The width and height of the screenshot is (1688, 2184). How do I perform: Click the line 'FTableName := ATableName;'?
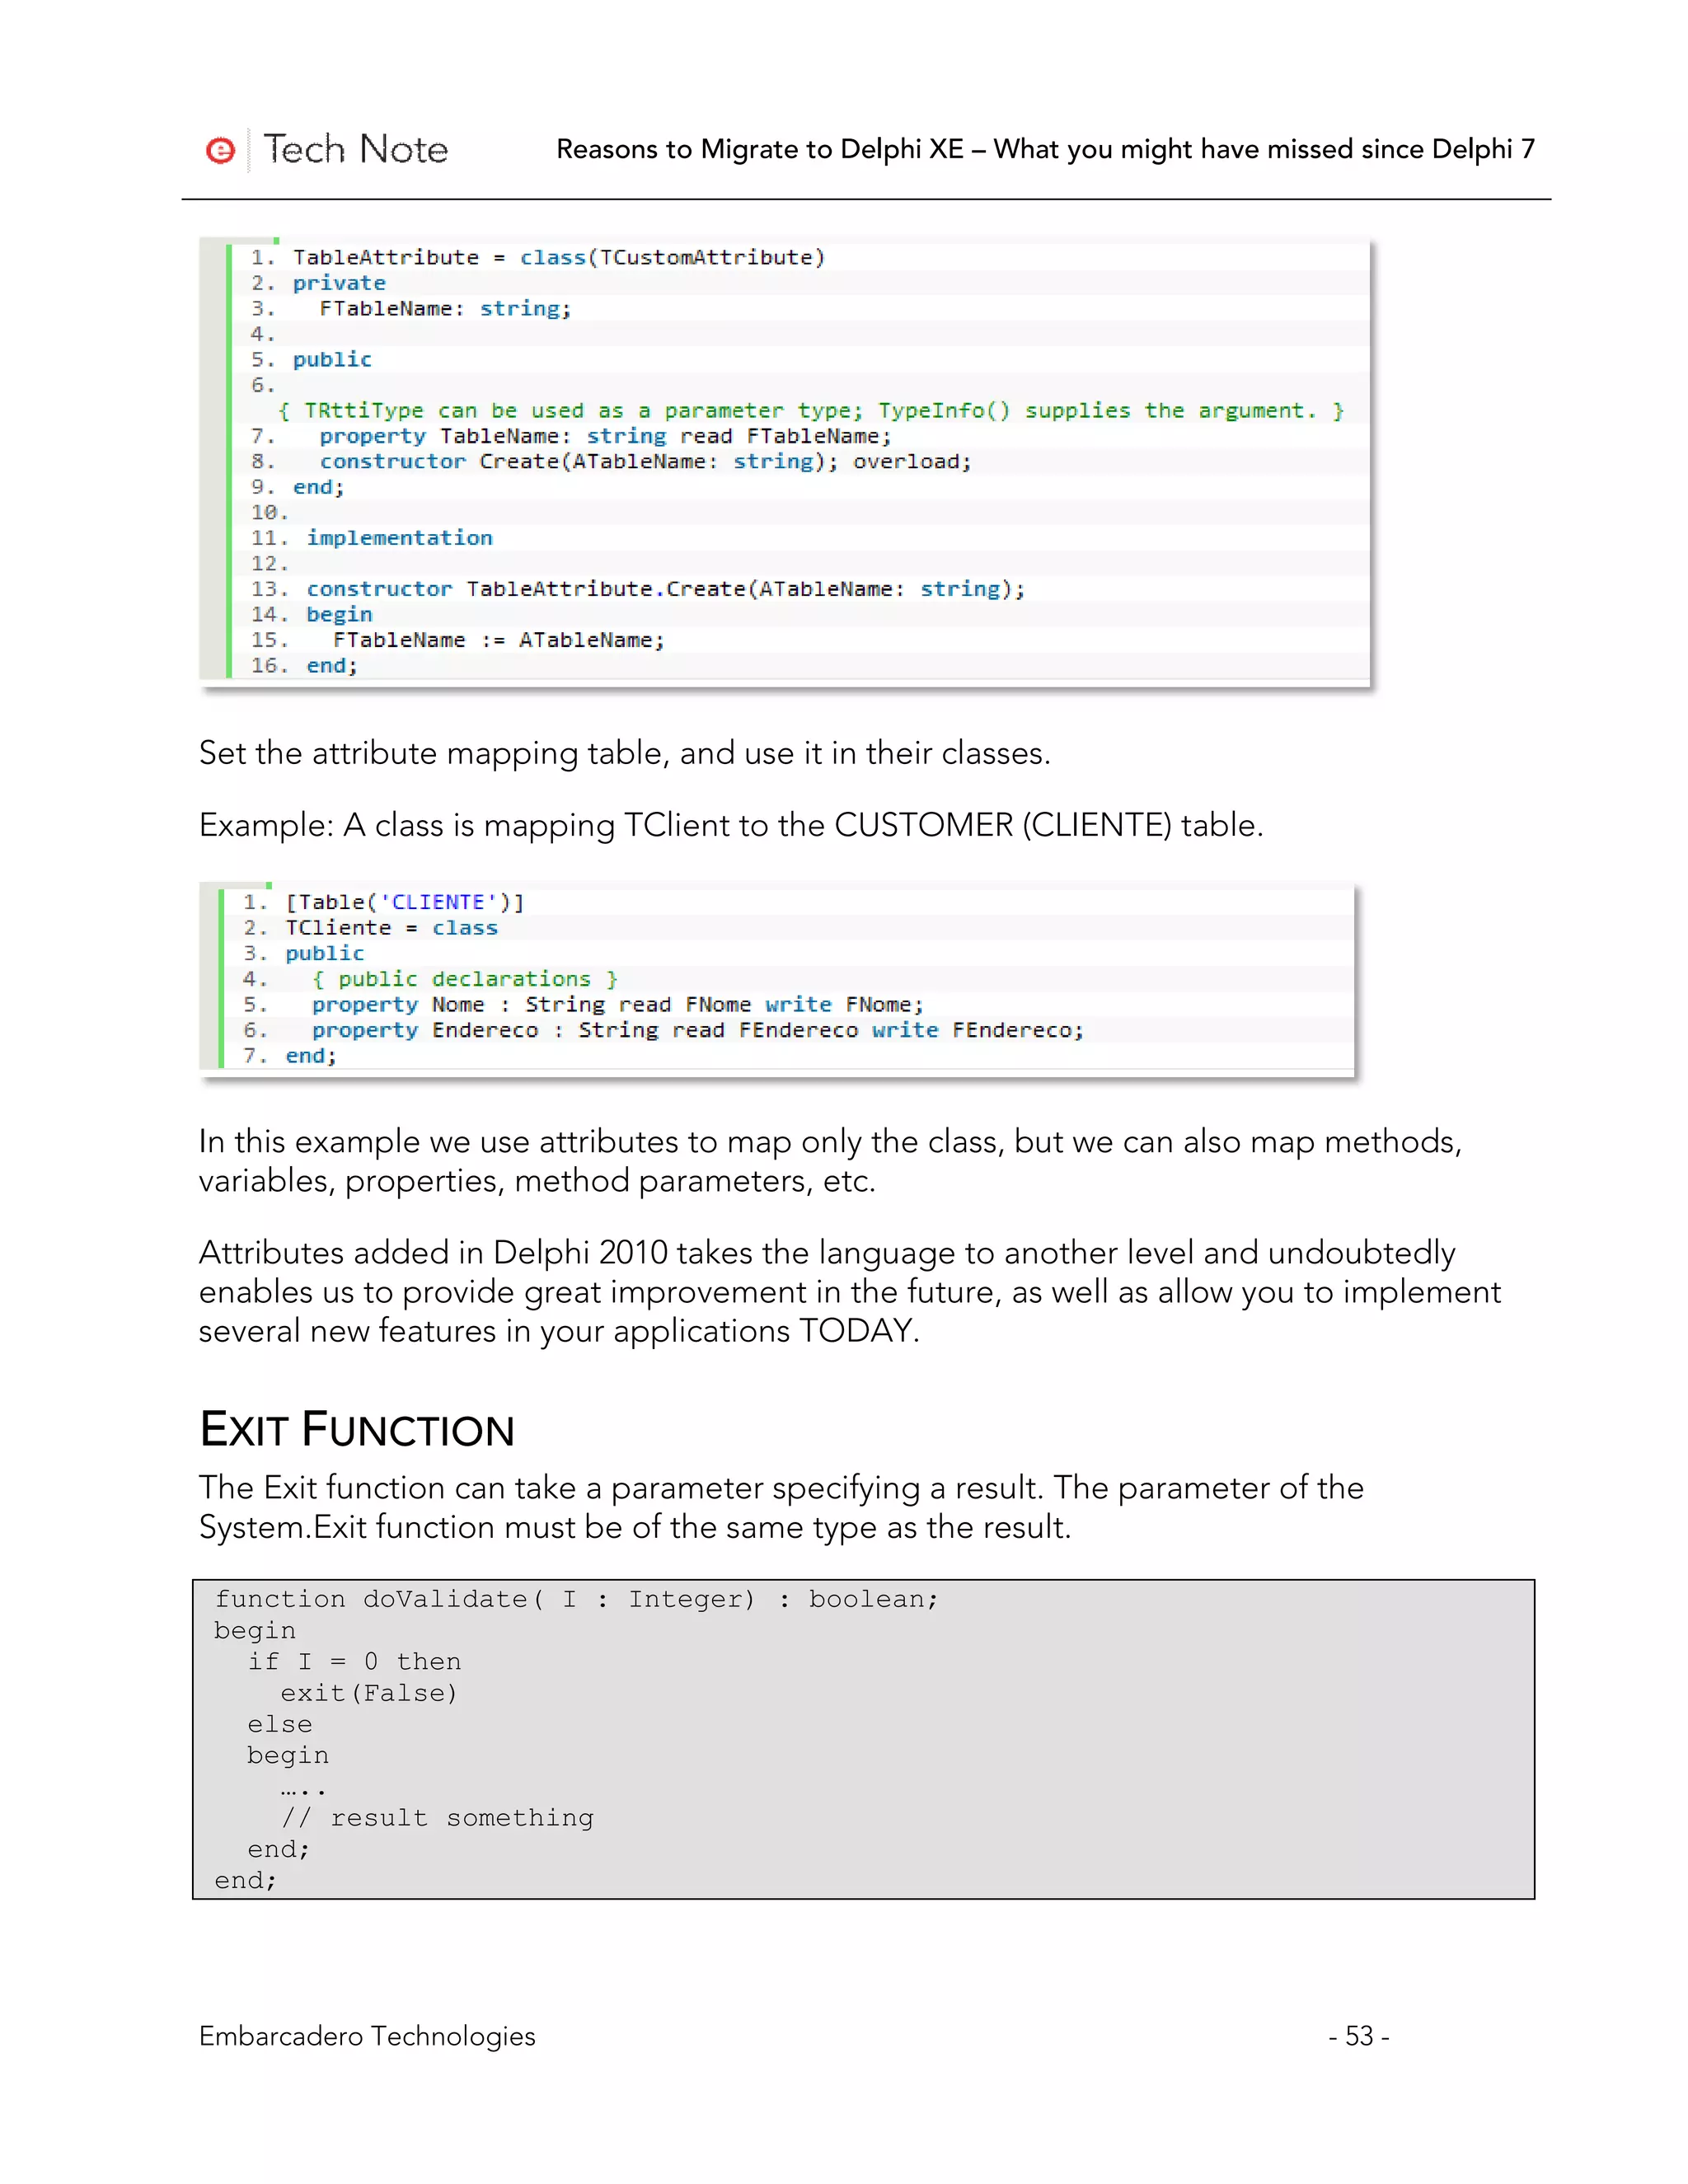[498, 640]
